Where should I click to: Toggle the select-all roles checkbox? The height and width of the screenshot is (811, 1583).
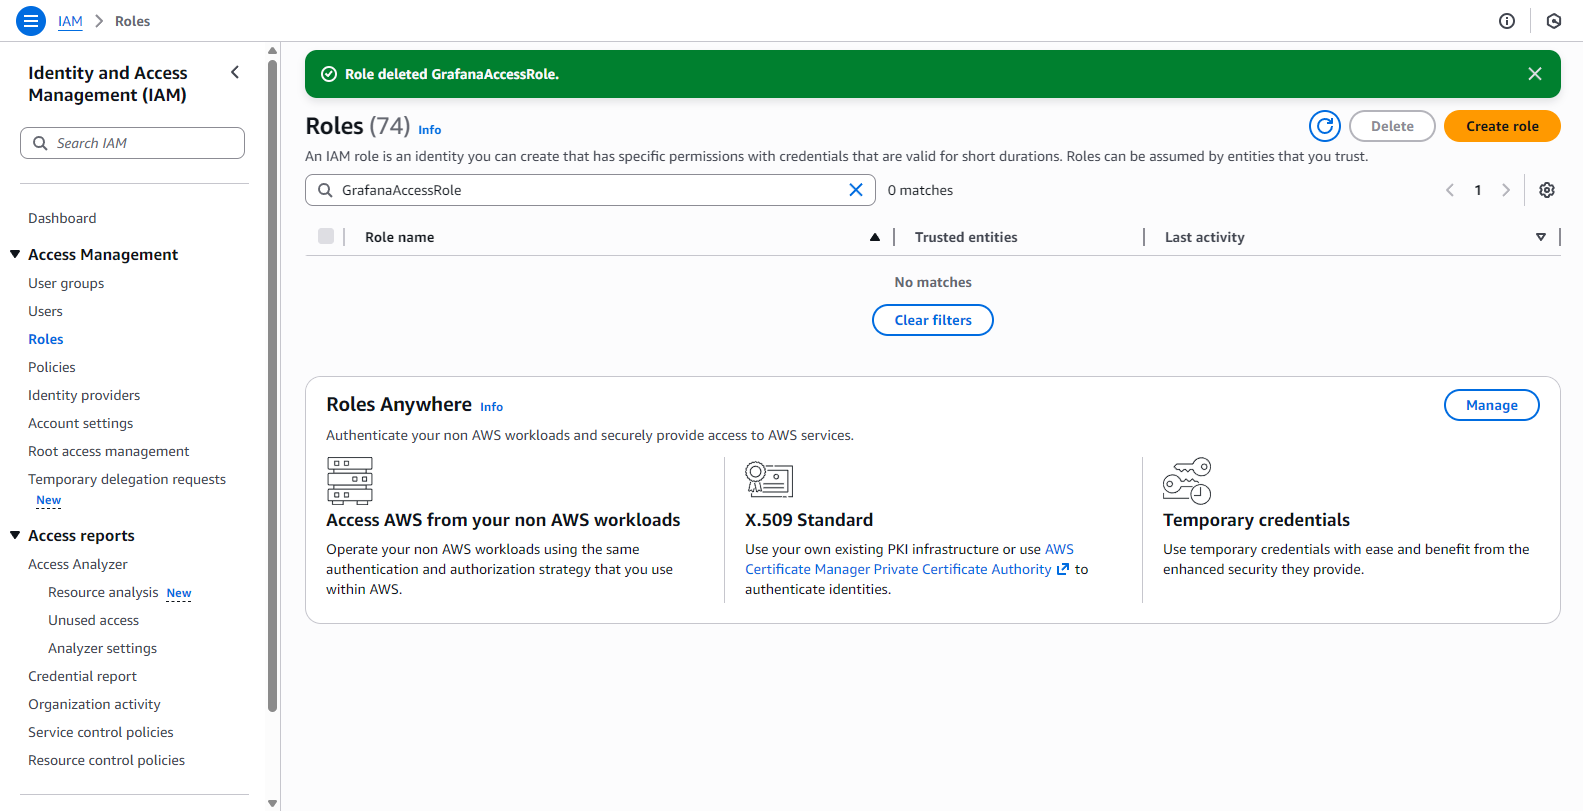(x=326, y=236)
